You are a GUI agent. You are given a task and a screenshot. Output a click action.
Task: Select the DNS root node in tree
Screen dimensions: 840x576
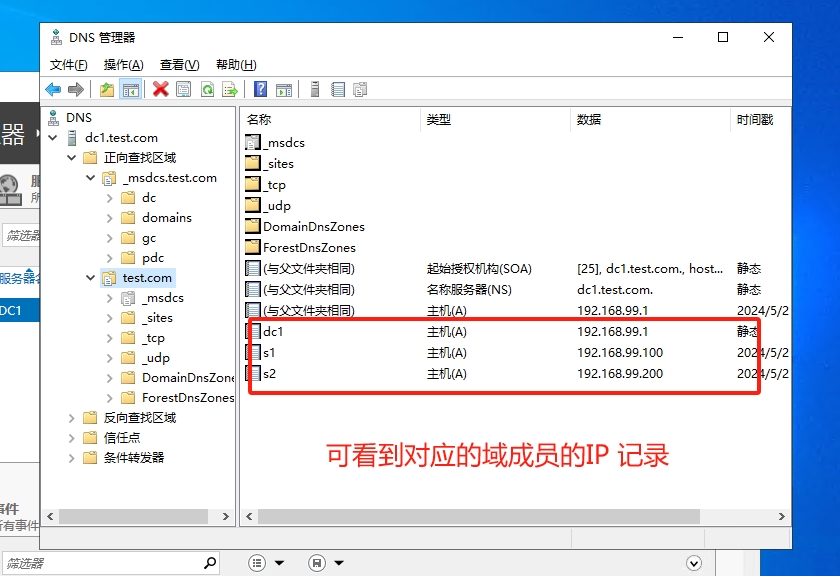pos(79,117)
